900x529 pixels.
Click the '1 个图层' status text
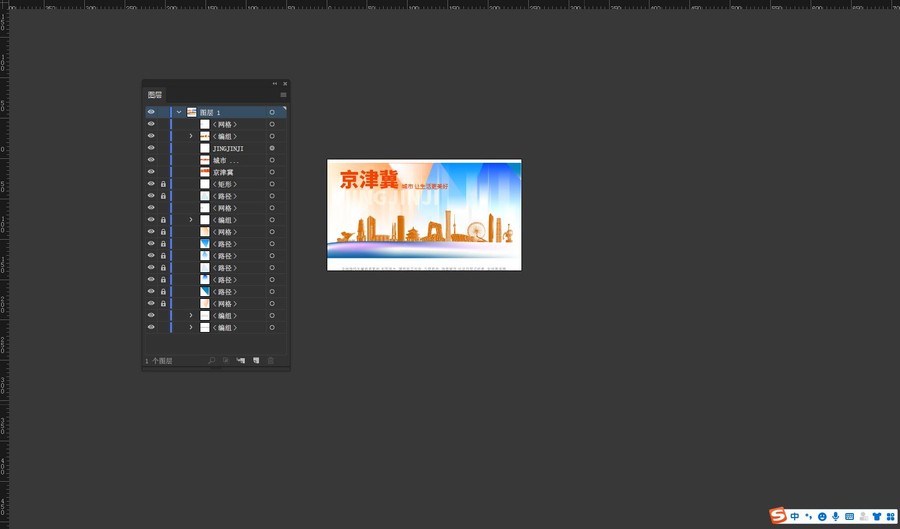tap(158, 361)
